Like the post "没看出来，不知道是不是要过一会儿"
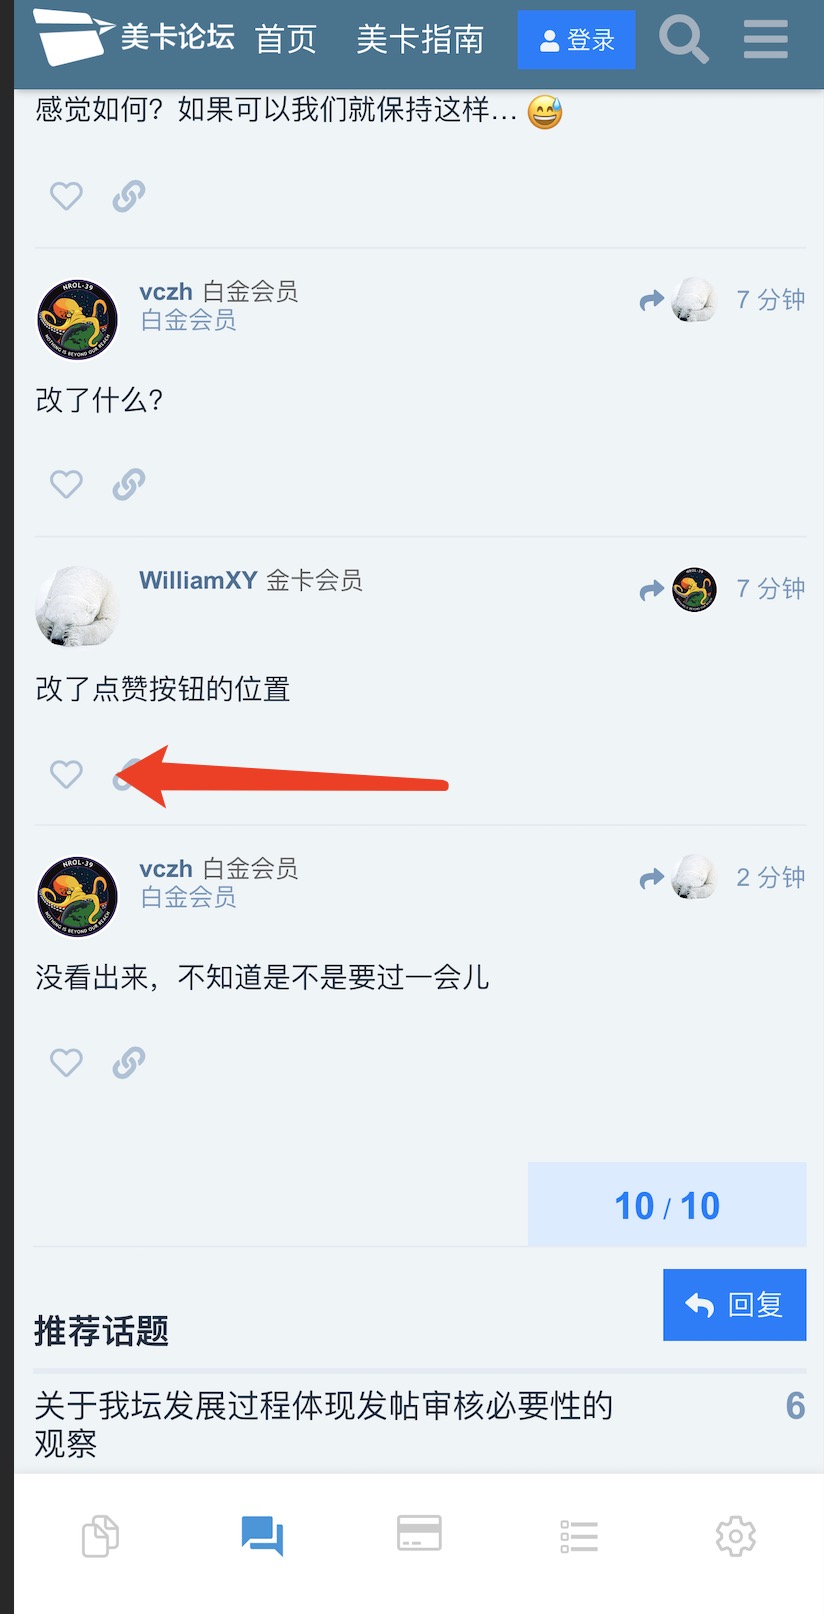 tap(66, 1062)
